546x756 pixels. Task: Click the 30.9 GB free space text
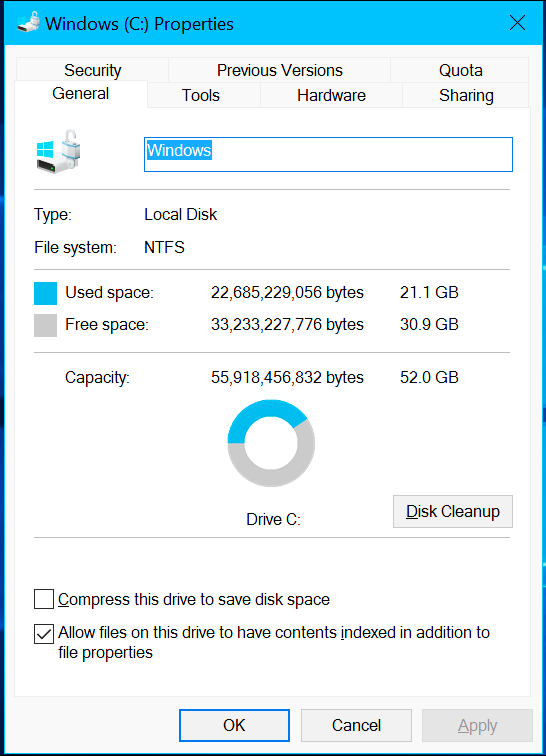tap(429, 324)
